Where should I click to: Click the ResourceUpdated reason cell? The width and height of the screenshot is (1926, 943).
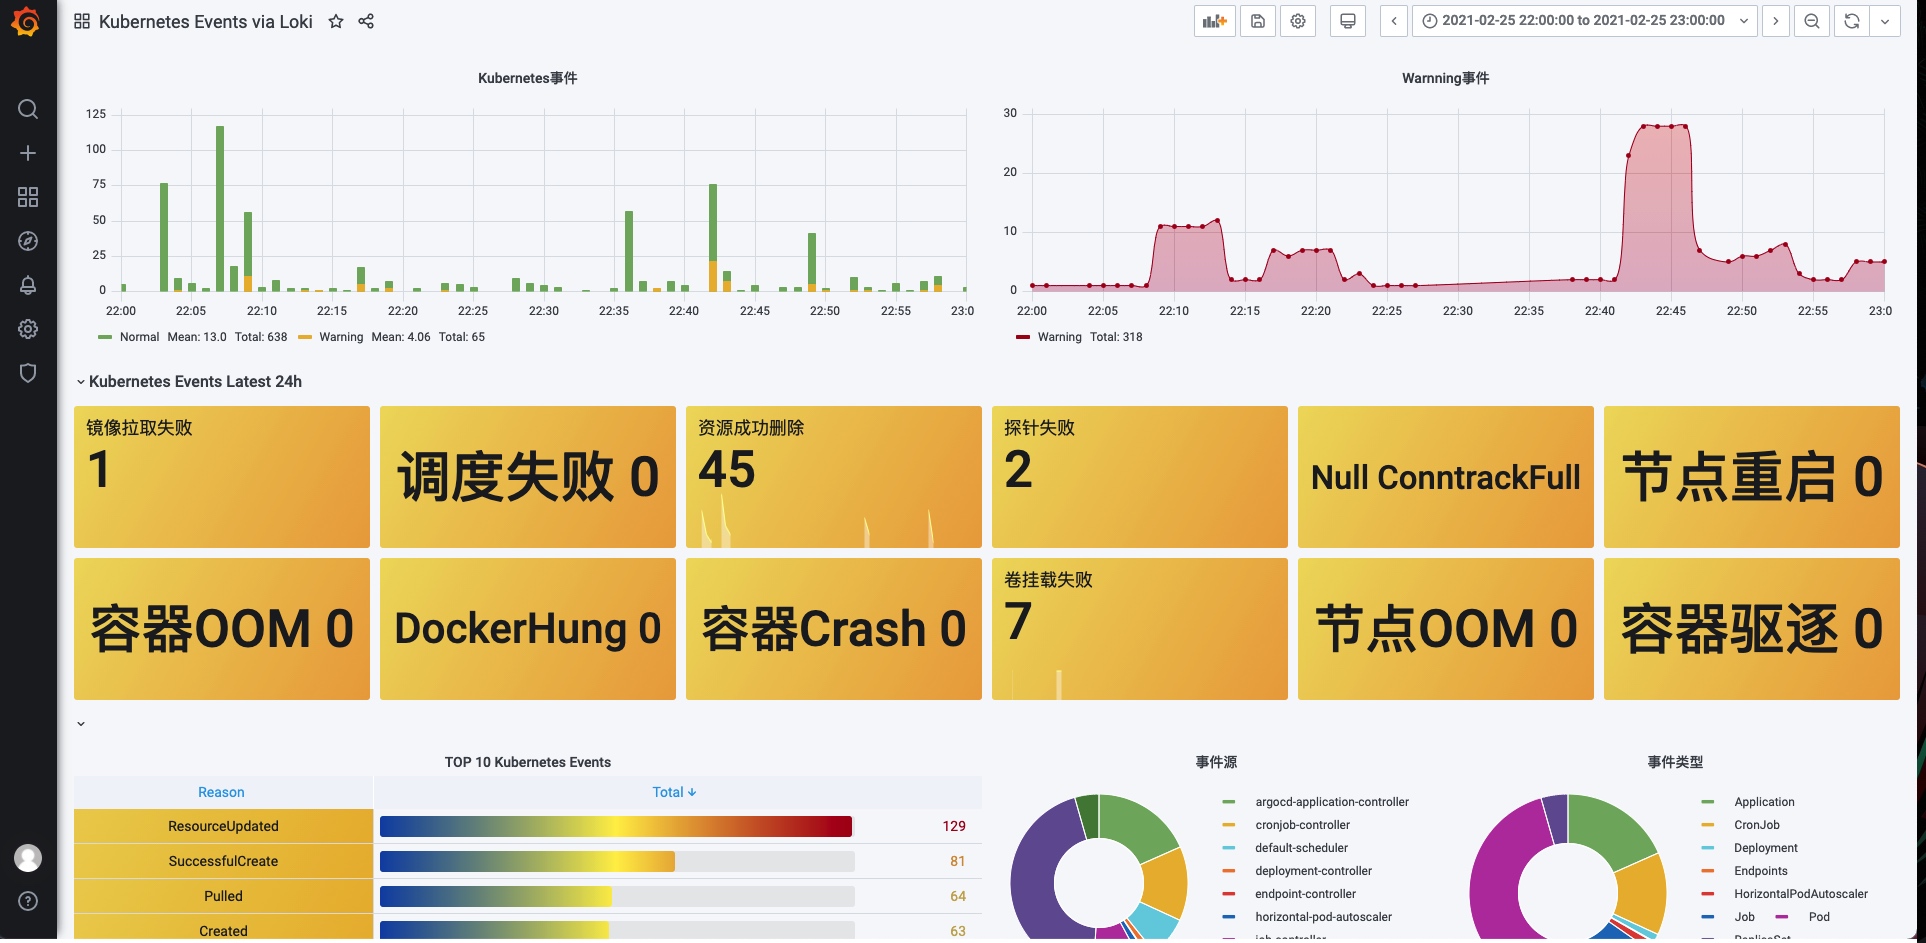pyautogui.click(x=223, y=826)
